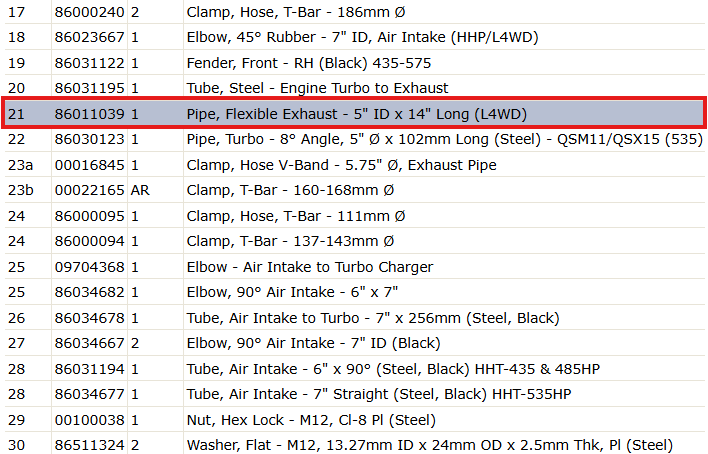Select Nut, Hex Lock - M12 row
The width and height of the screenshot is (708, 454).
pyautogui.click(x=354, y=420)
